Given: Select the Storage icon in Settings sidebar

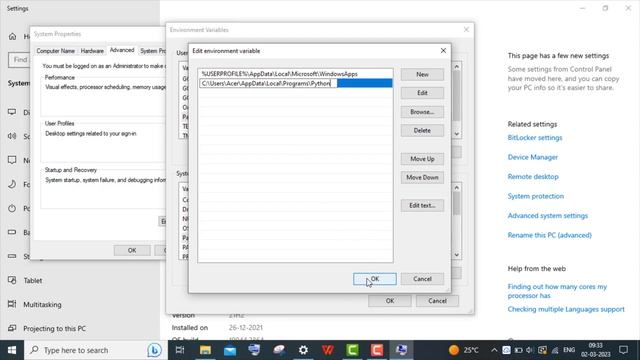Looking at the screenshot, I should click(12, 256).
